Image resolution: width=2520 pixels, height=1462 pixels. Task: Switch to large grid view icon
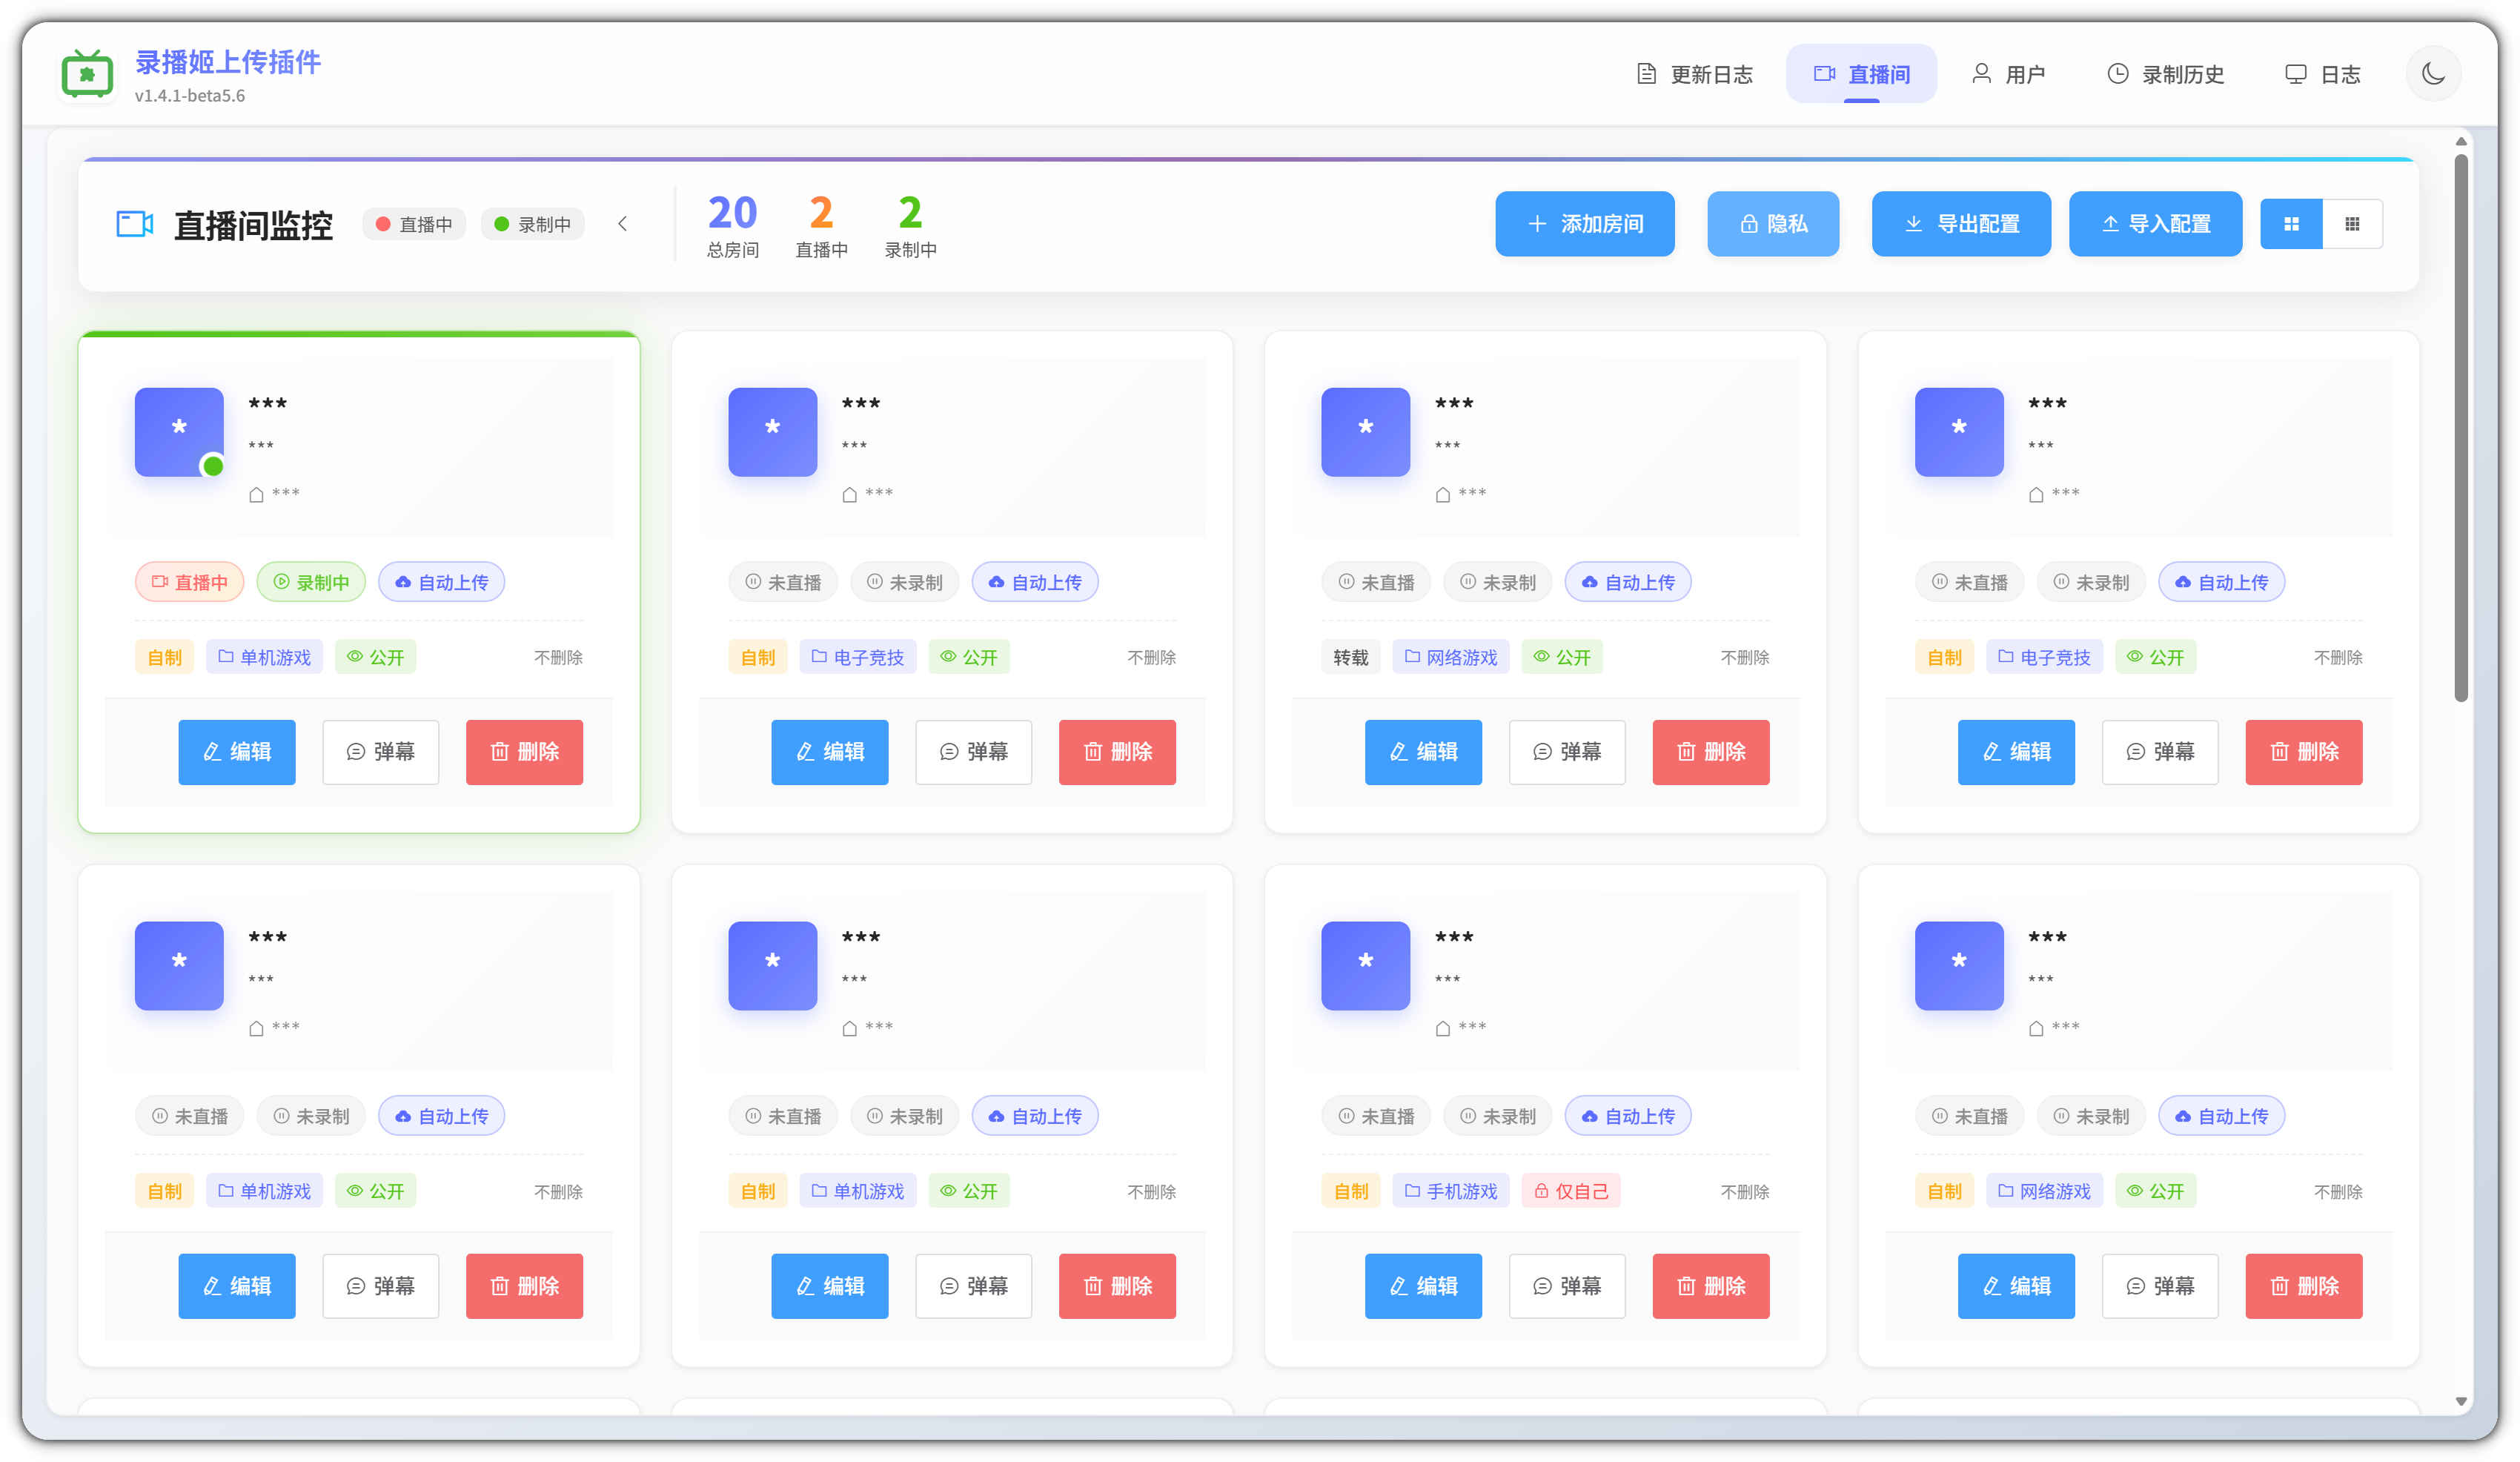coord(2291,224)
